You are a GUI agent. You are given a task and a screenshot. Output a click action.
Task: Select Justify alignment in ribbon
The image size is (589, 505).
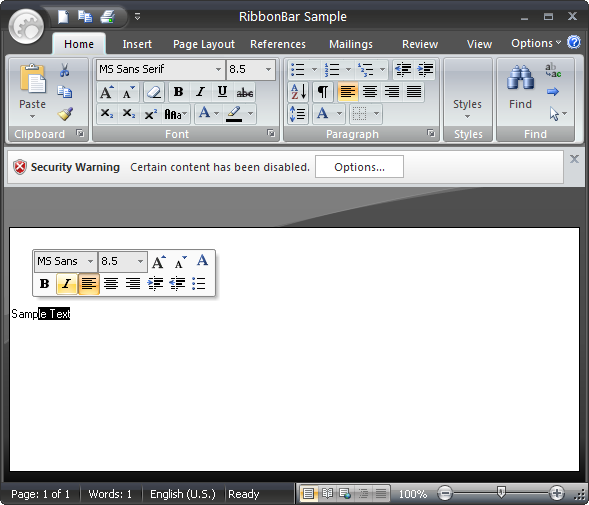coord(414,92)
